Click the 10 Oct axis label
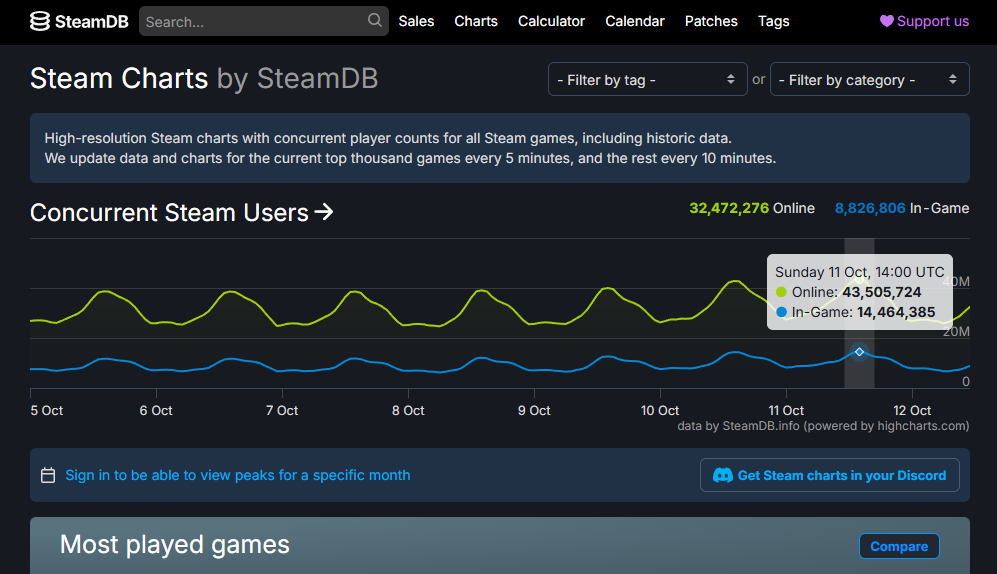Image resolution: width=997 pixels, height=574 pixels. pos(659,411)
